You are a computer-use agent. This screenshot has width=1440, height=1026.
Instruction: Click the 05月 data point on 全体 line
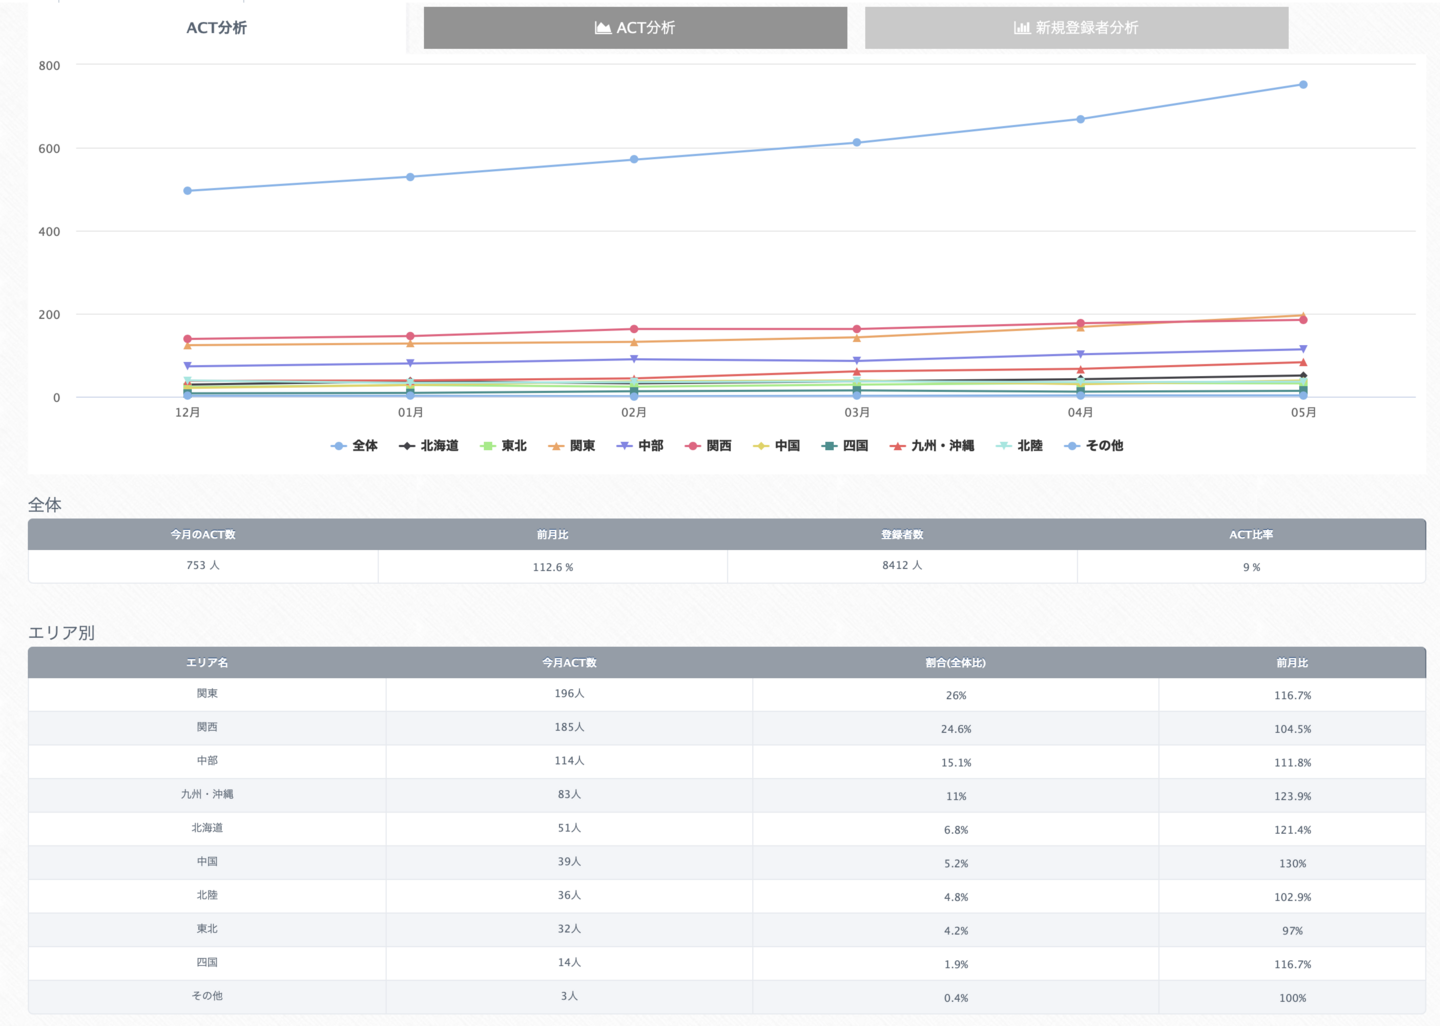coord(1303,85)
